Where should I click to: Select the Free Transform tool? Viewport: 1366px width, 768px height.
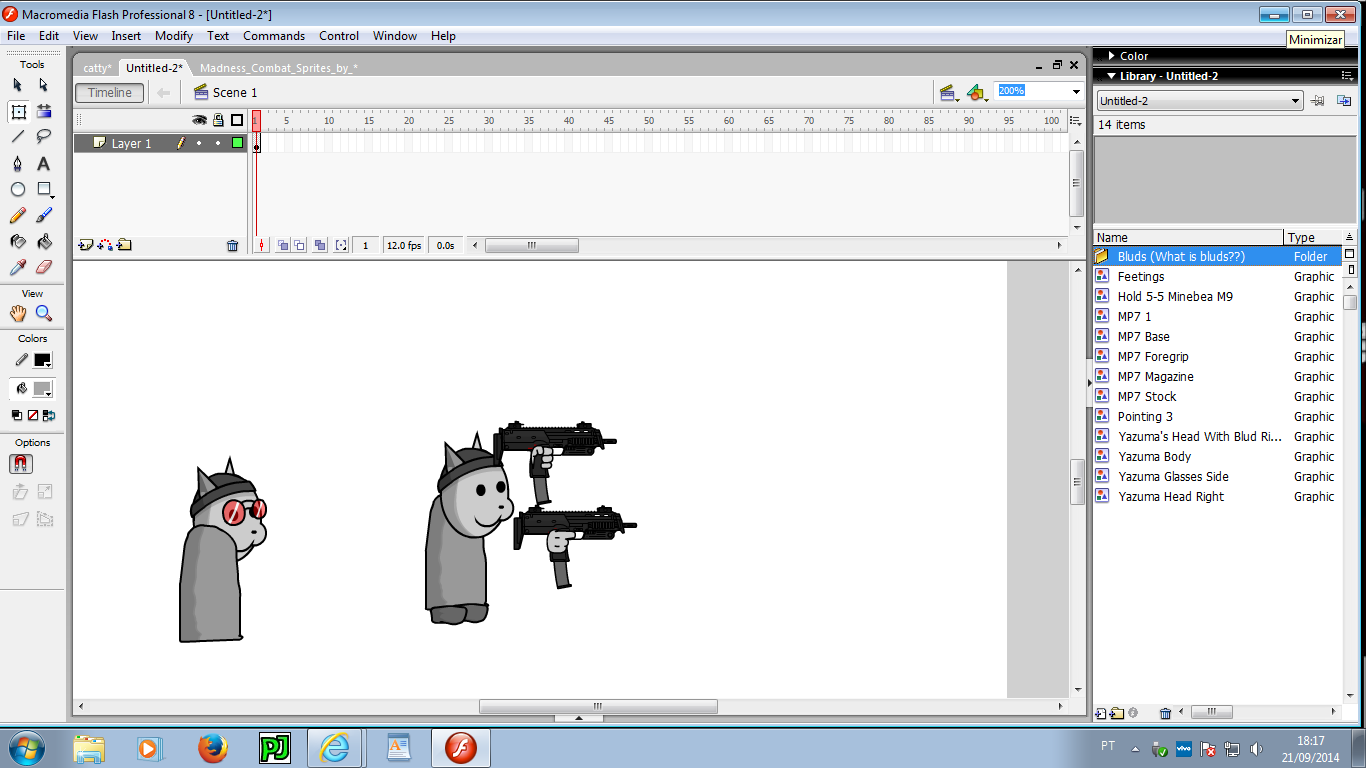(x=18, y=111)
